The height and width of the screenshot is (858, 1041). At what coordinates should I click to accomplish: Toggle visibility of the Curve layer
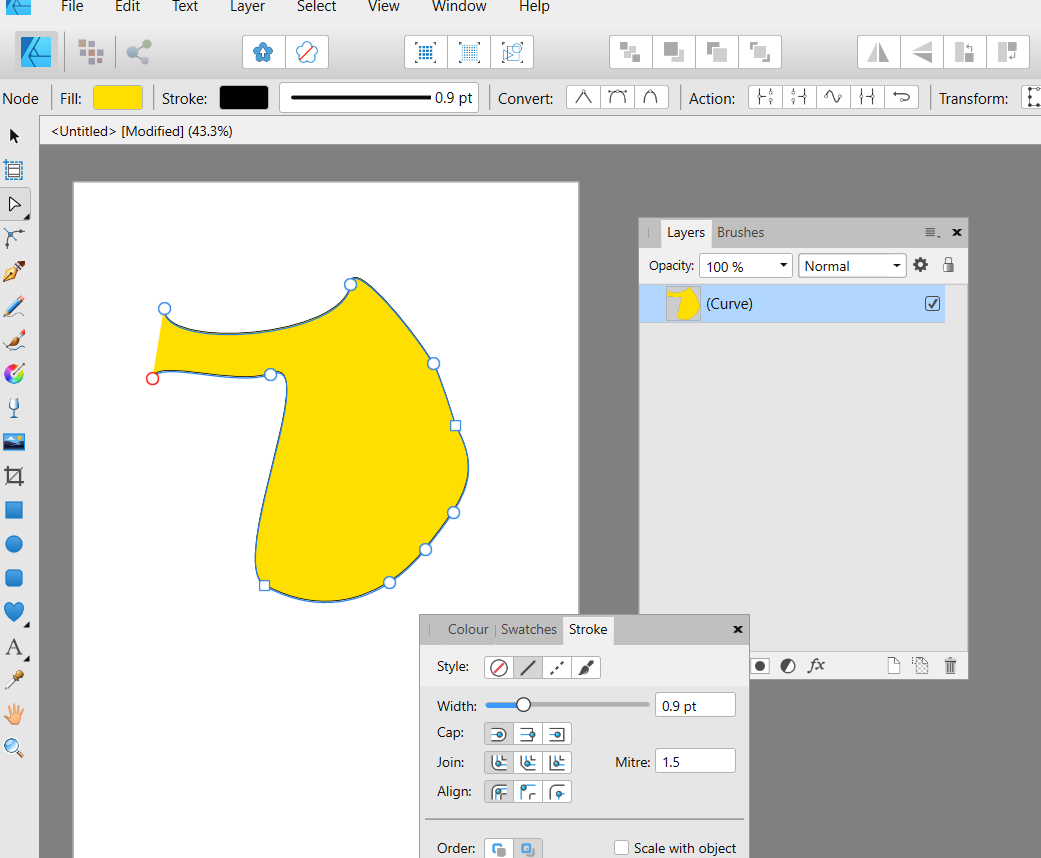point(932,304)
